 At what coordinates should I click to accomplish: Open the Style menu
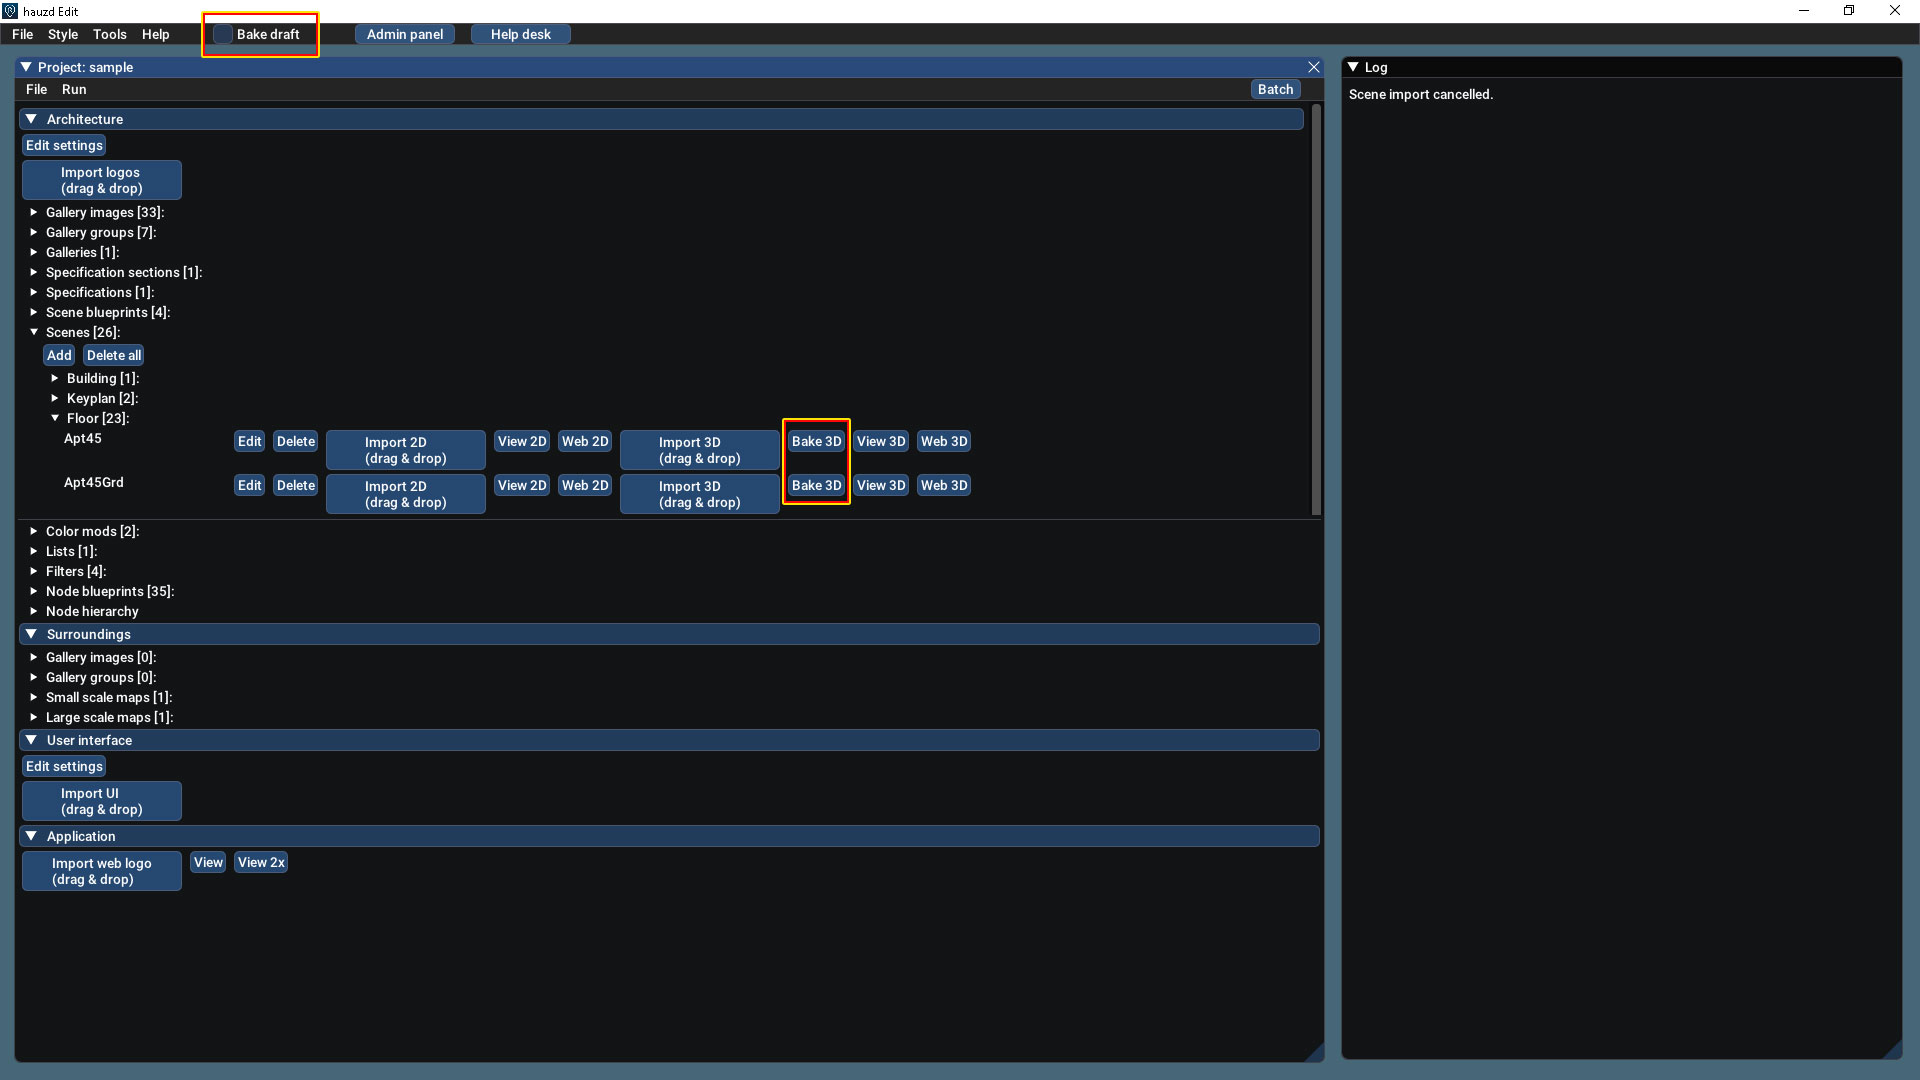pos(62,34)
